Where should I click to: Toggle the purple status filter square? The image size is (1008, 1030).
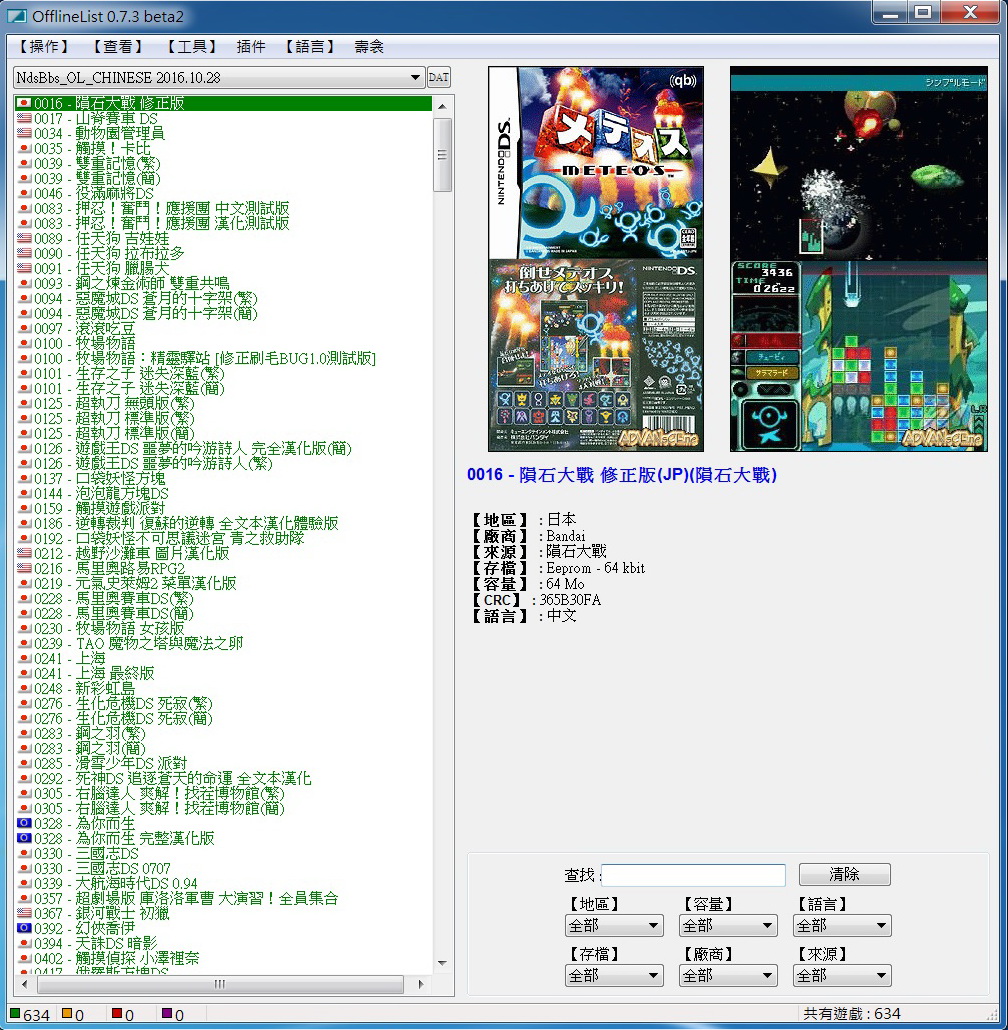click(167, 1014)
